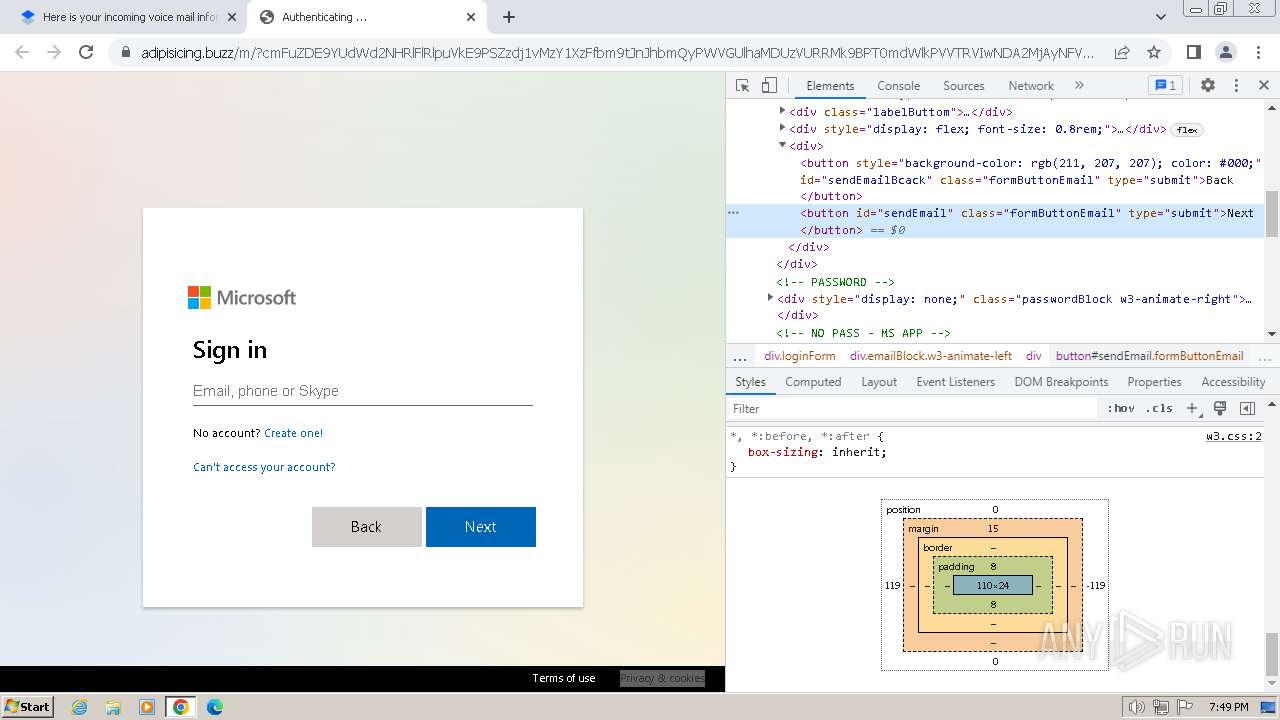The image size is (1280, 720).
Task: Switch to the Network tab
Action: click(x=1031, y=86)
